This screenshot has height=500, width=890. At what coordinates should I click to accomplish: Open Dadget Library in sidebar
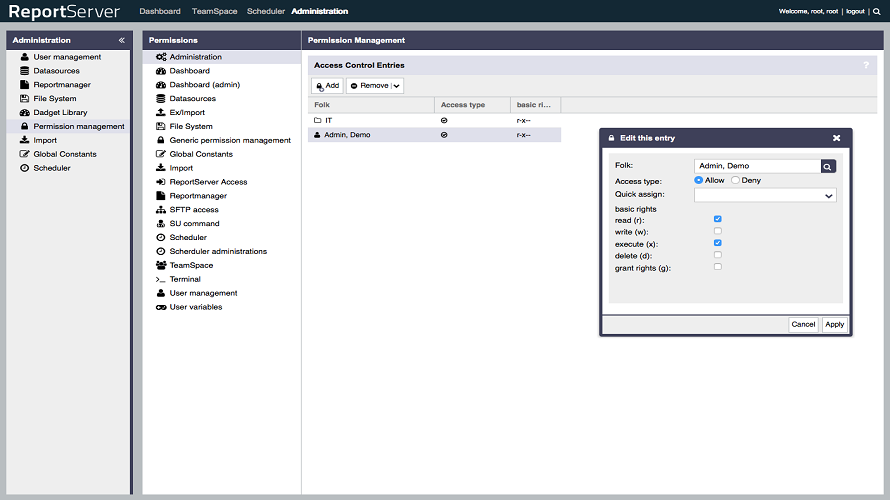coord(60,113)
